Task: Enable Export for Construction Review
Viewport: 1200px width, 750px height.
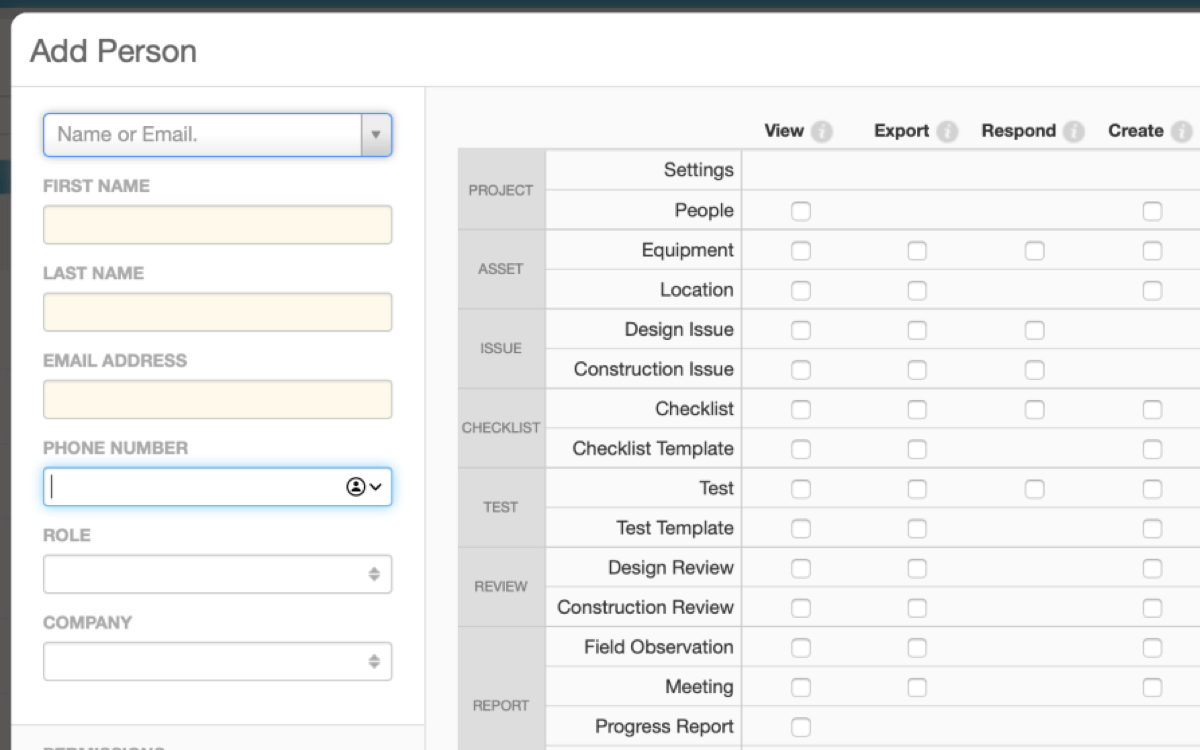Action: (917, 608)
